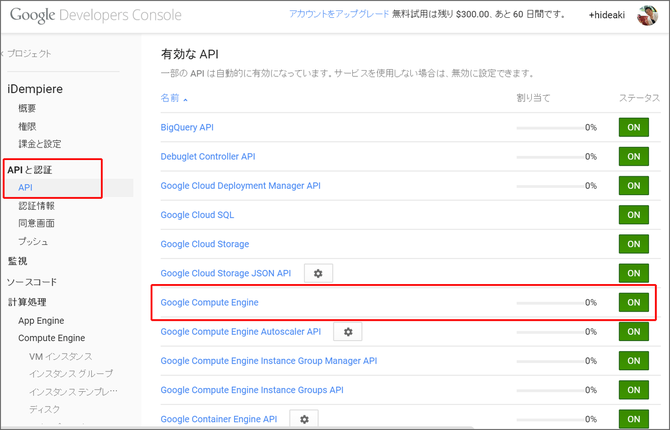670x430 pixels.
Task: Collapse the Compute Engine submenu
Action: coord(51,338)
